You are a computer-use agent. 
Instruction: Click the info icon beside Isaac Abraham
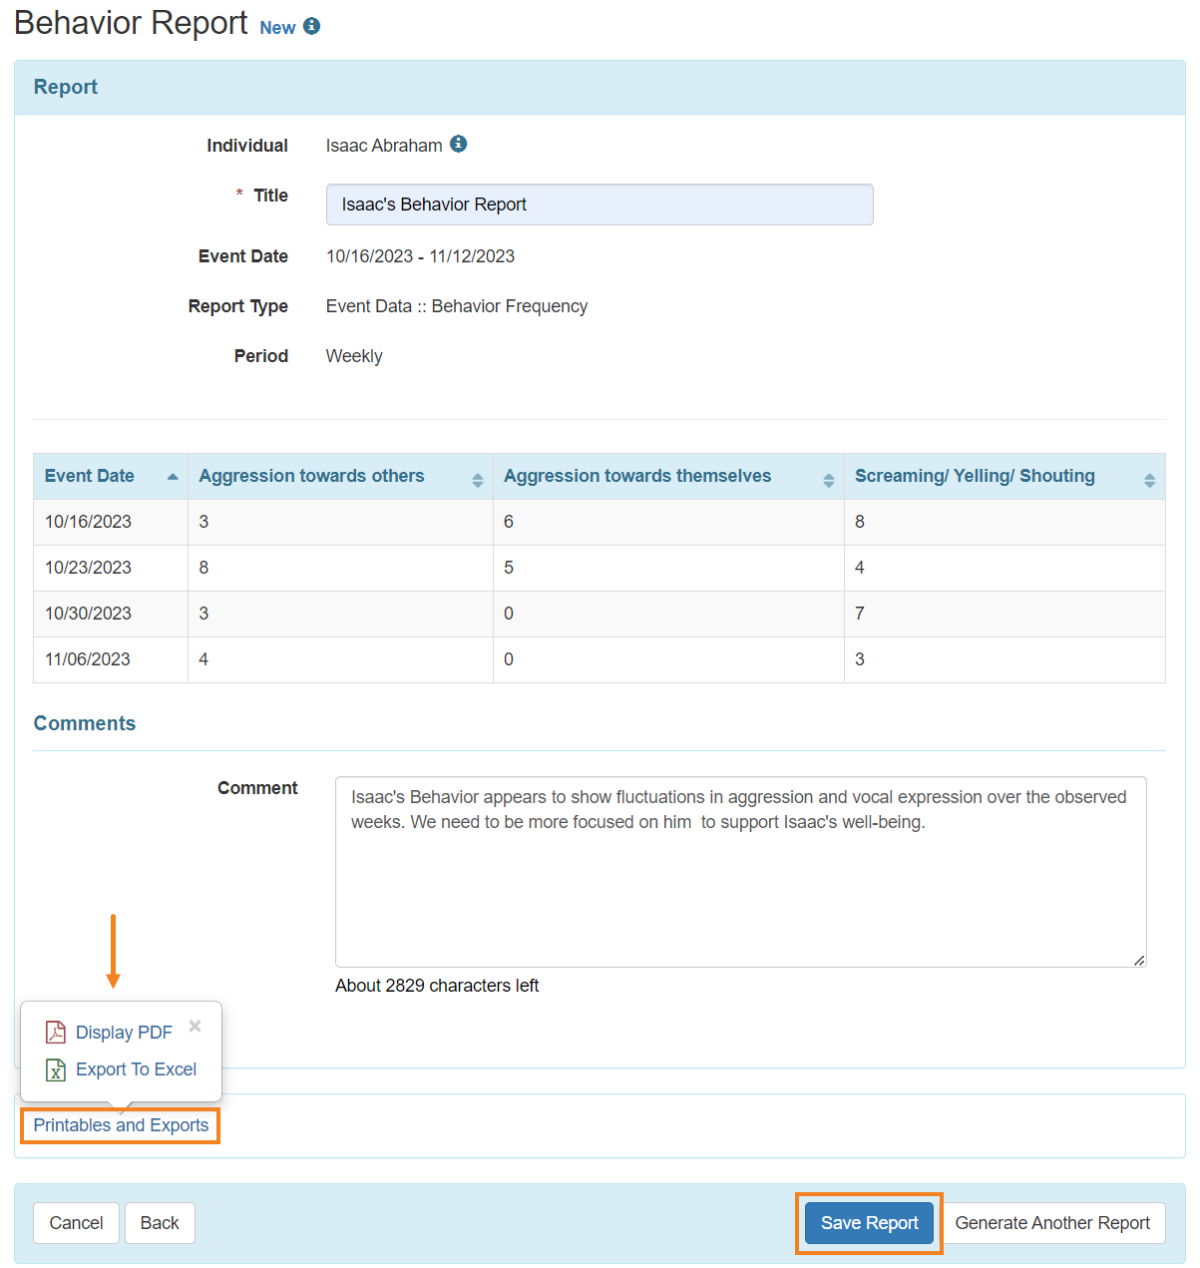coord(459,143)
